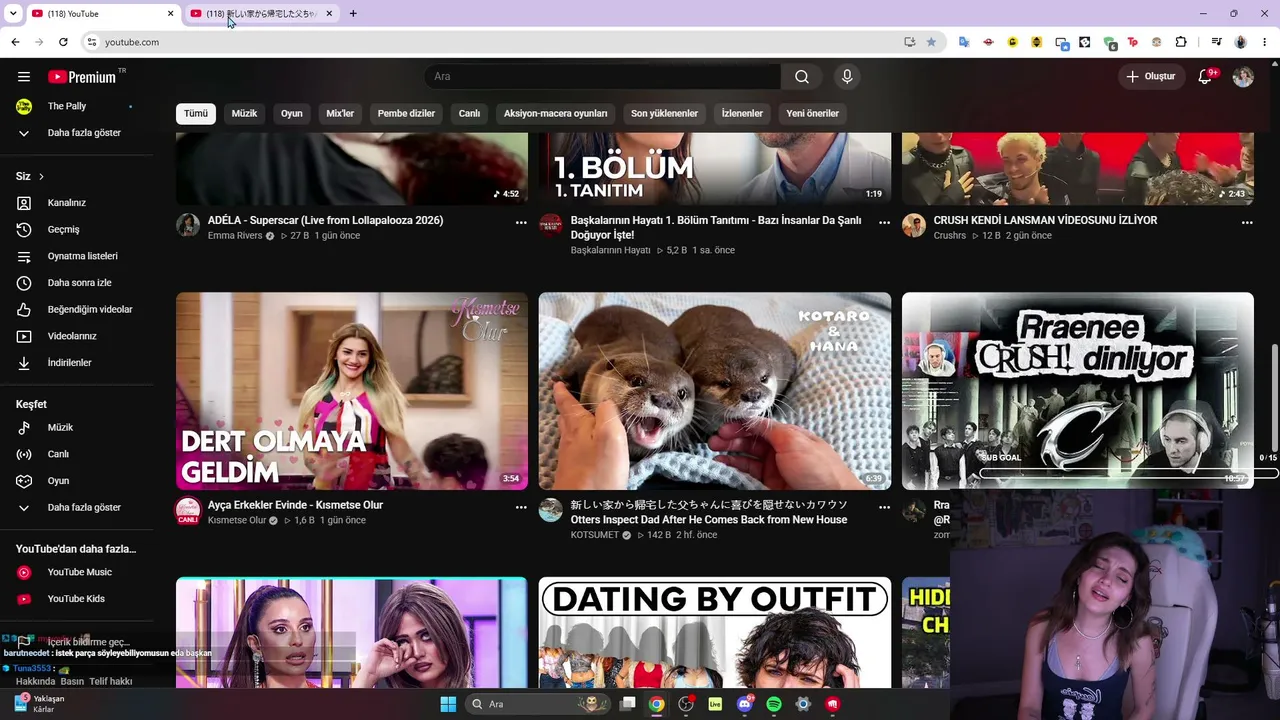The width and height of the screenshot is (1280, 720).
Task: Select the Son yüklenenler filter chip
Action: [664, 114]
